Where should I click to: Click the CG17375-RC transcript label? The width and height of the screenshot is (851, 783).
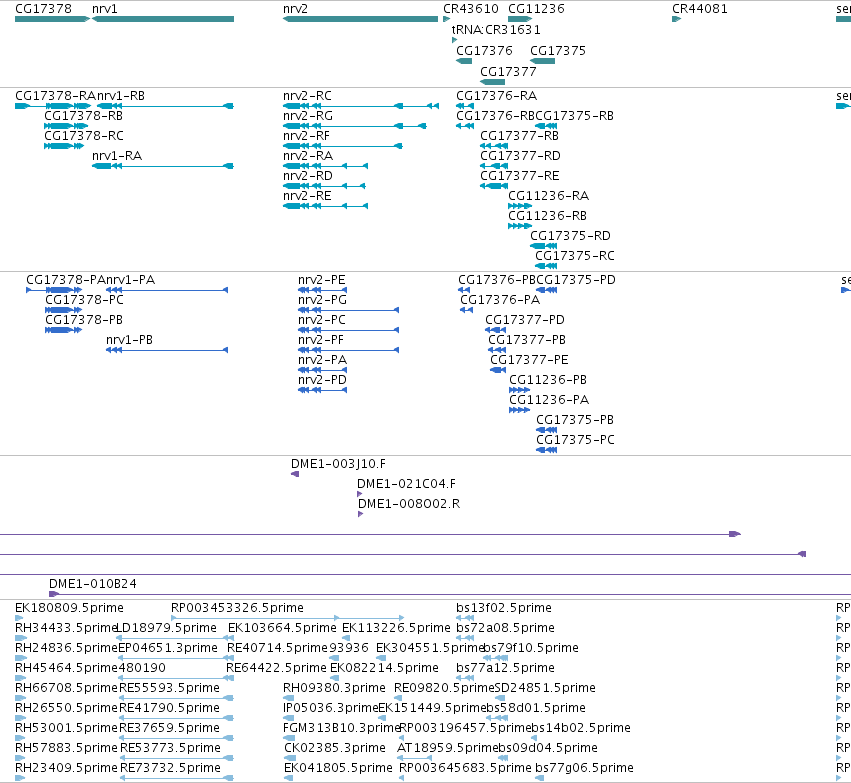point(575,256)
